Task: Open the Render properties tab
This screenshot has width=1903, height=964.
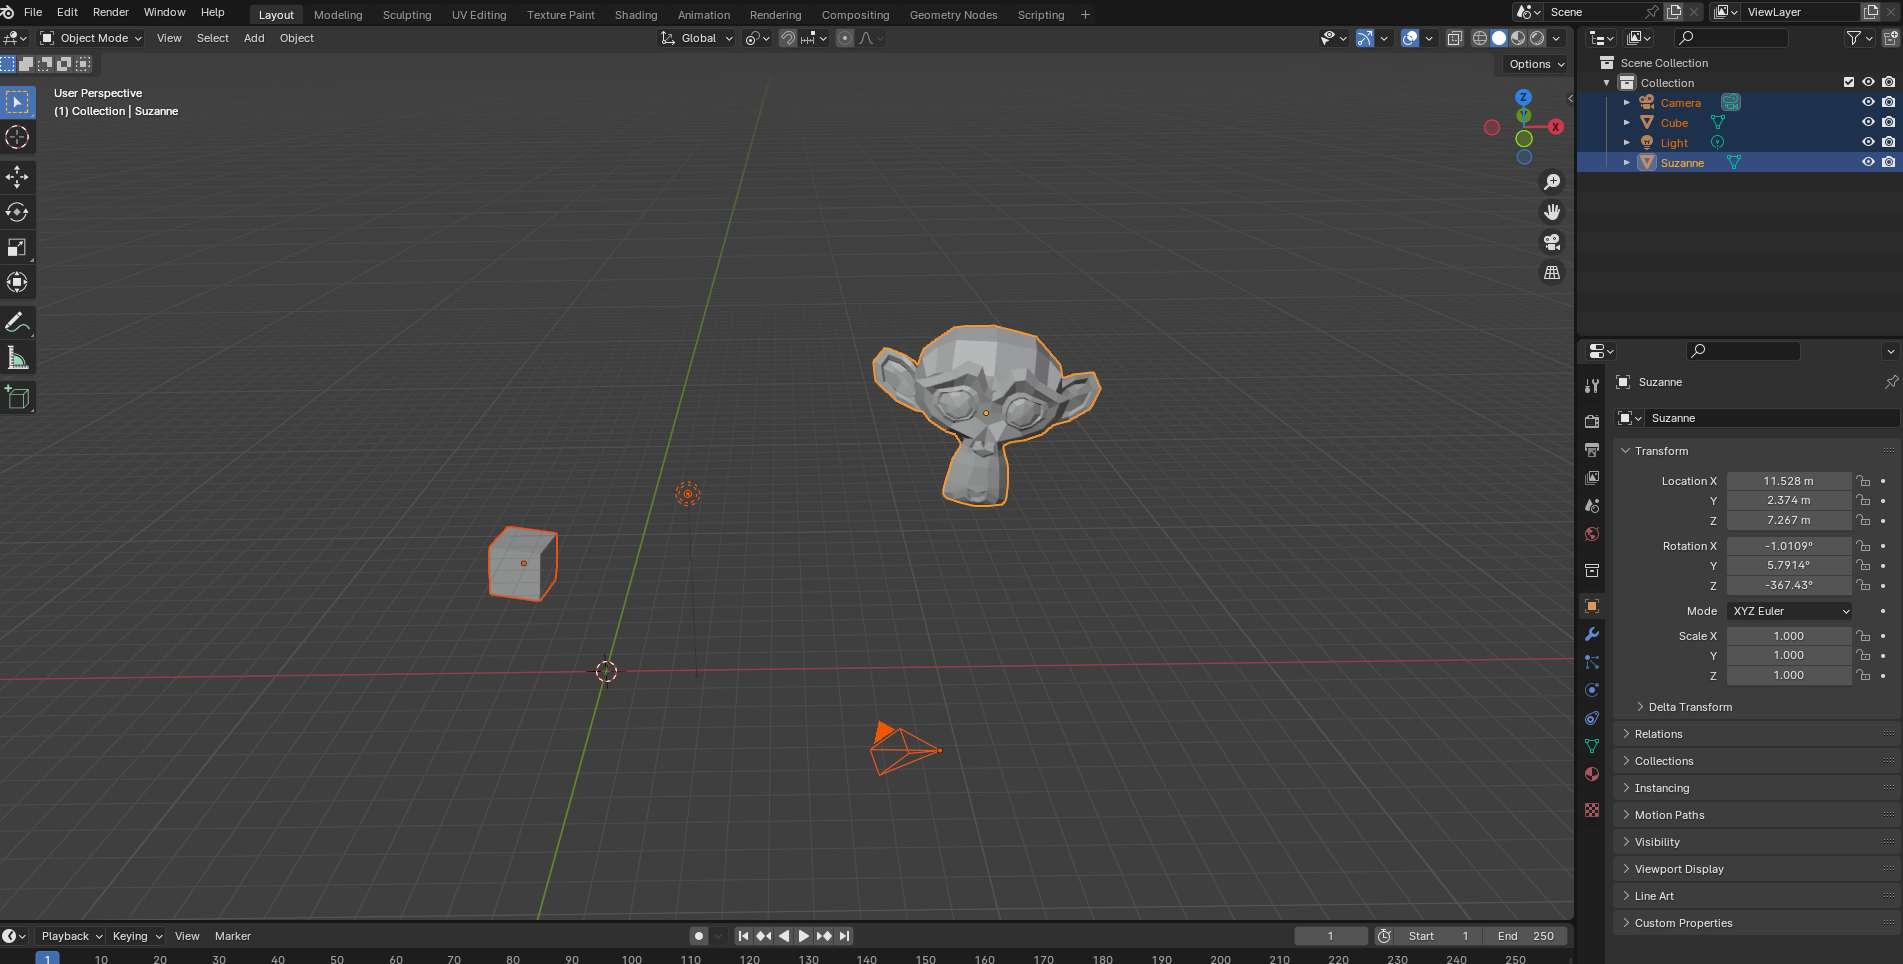Action: click(1592, 422)
